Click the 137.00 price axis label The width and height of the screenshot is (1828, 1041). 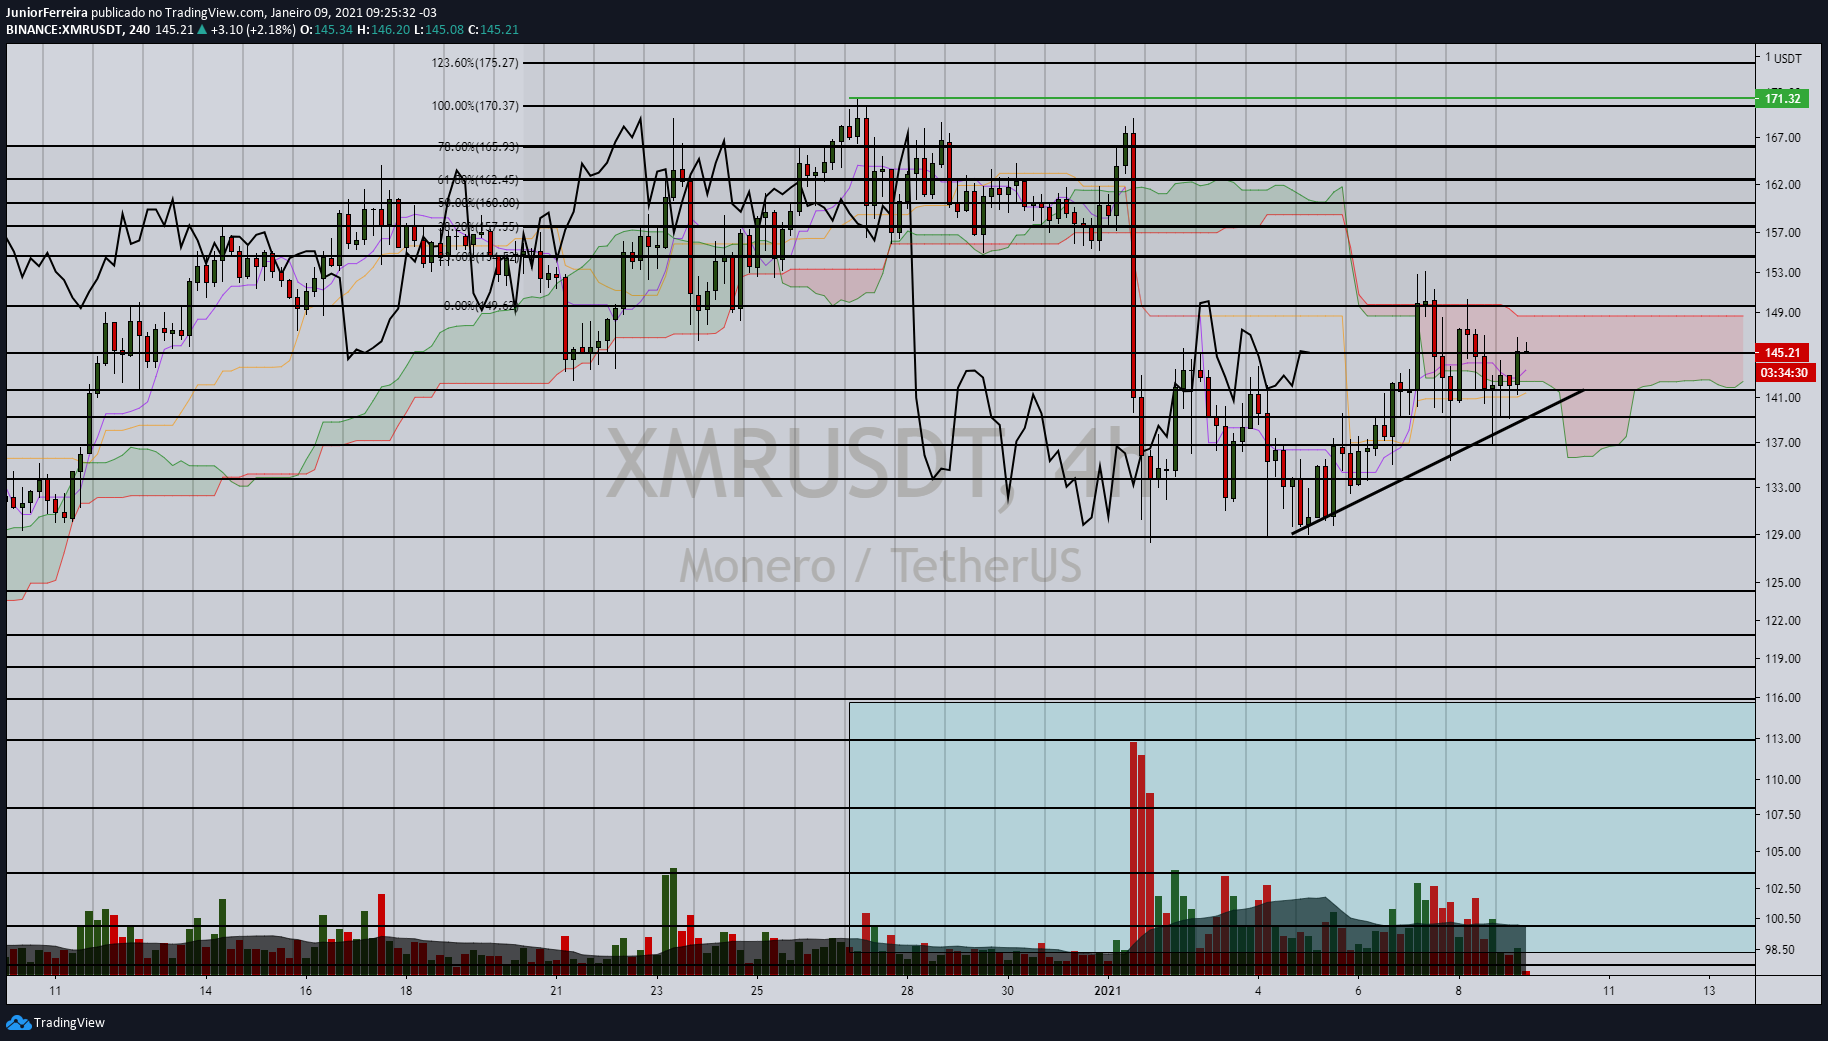click(x=1783, y=443)
